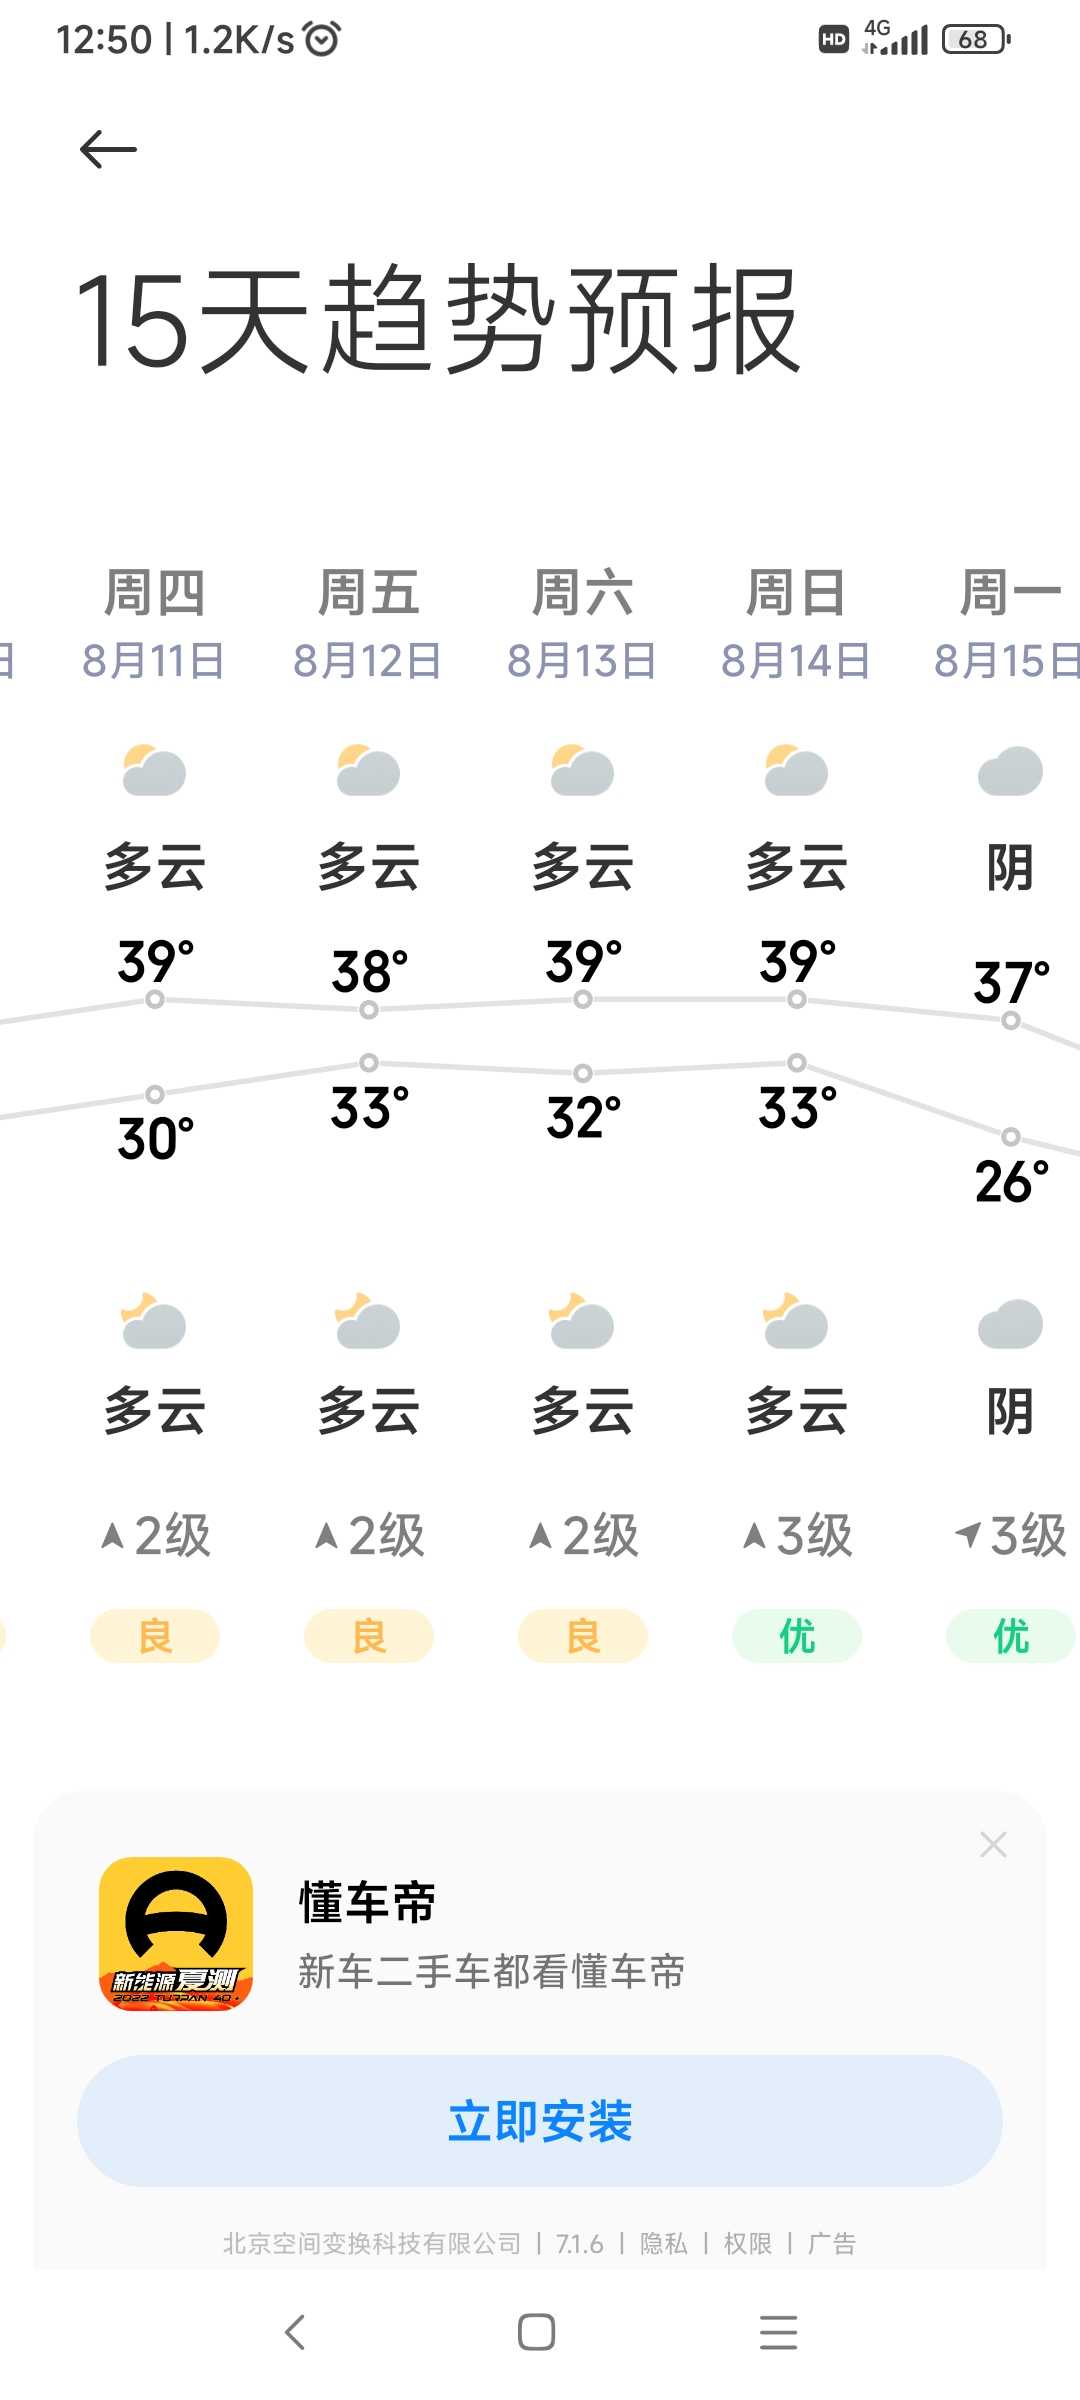Tap Monday's daytime overcast icon
Image resolution: width=1080 pixels, height=2400 pixels.
coord(1010,771)
